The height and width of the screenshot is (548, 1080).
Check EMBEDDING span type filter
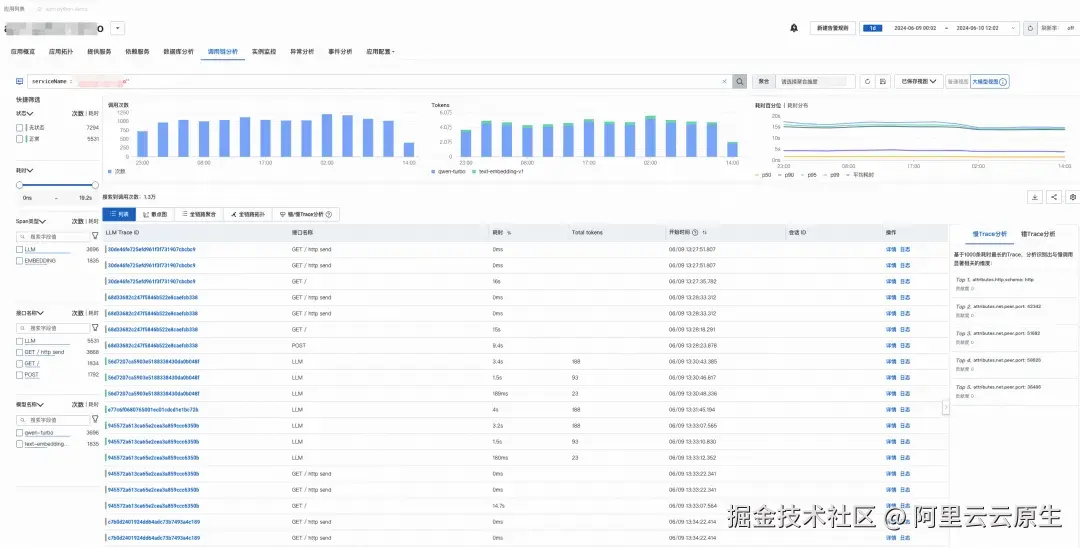click(19, 261)
